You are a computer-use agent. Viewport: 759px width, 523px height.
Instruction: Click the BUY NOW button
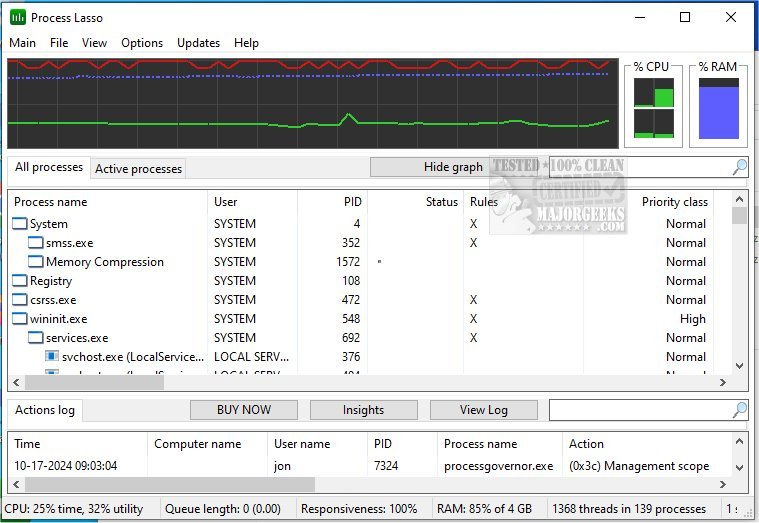244,410
